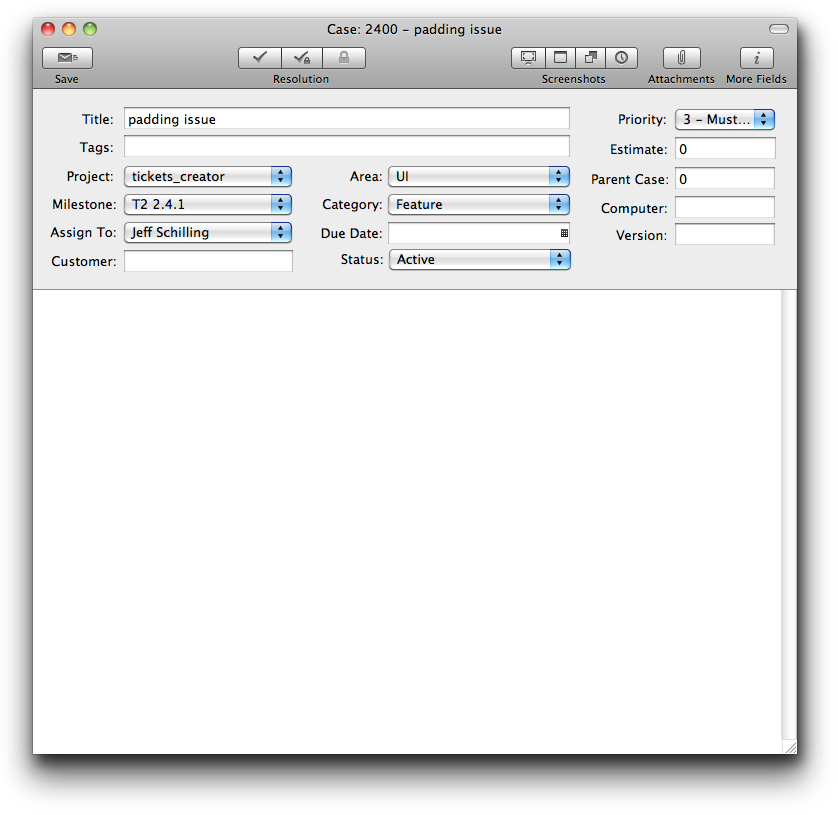838x815 pixels.
Task: Click into the Customer field
Action: [x=208, y=261]
